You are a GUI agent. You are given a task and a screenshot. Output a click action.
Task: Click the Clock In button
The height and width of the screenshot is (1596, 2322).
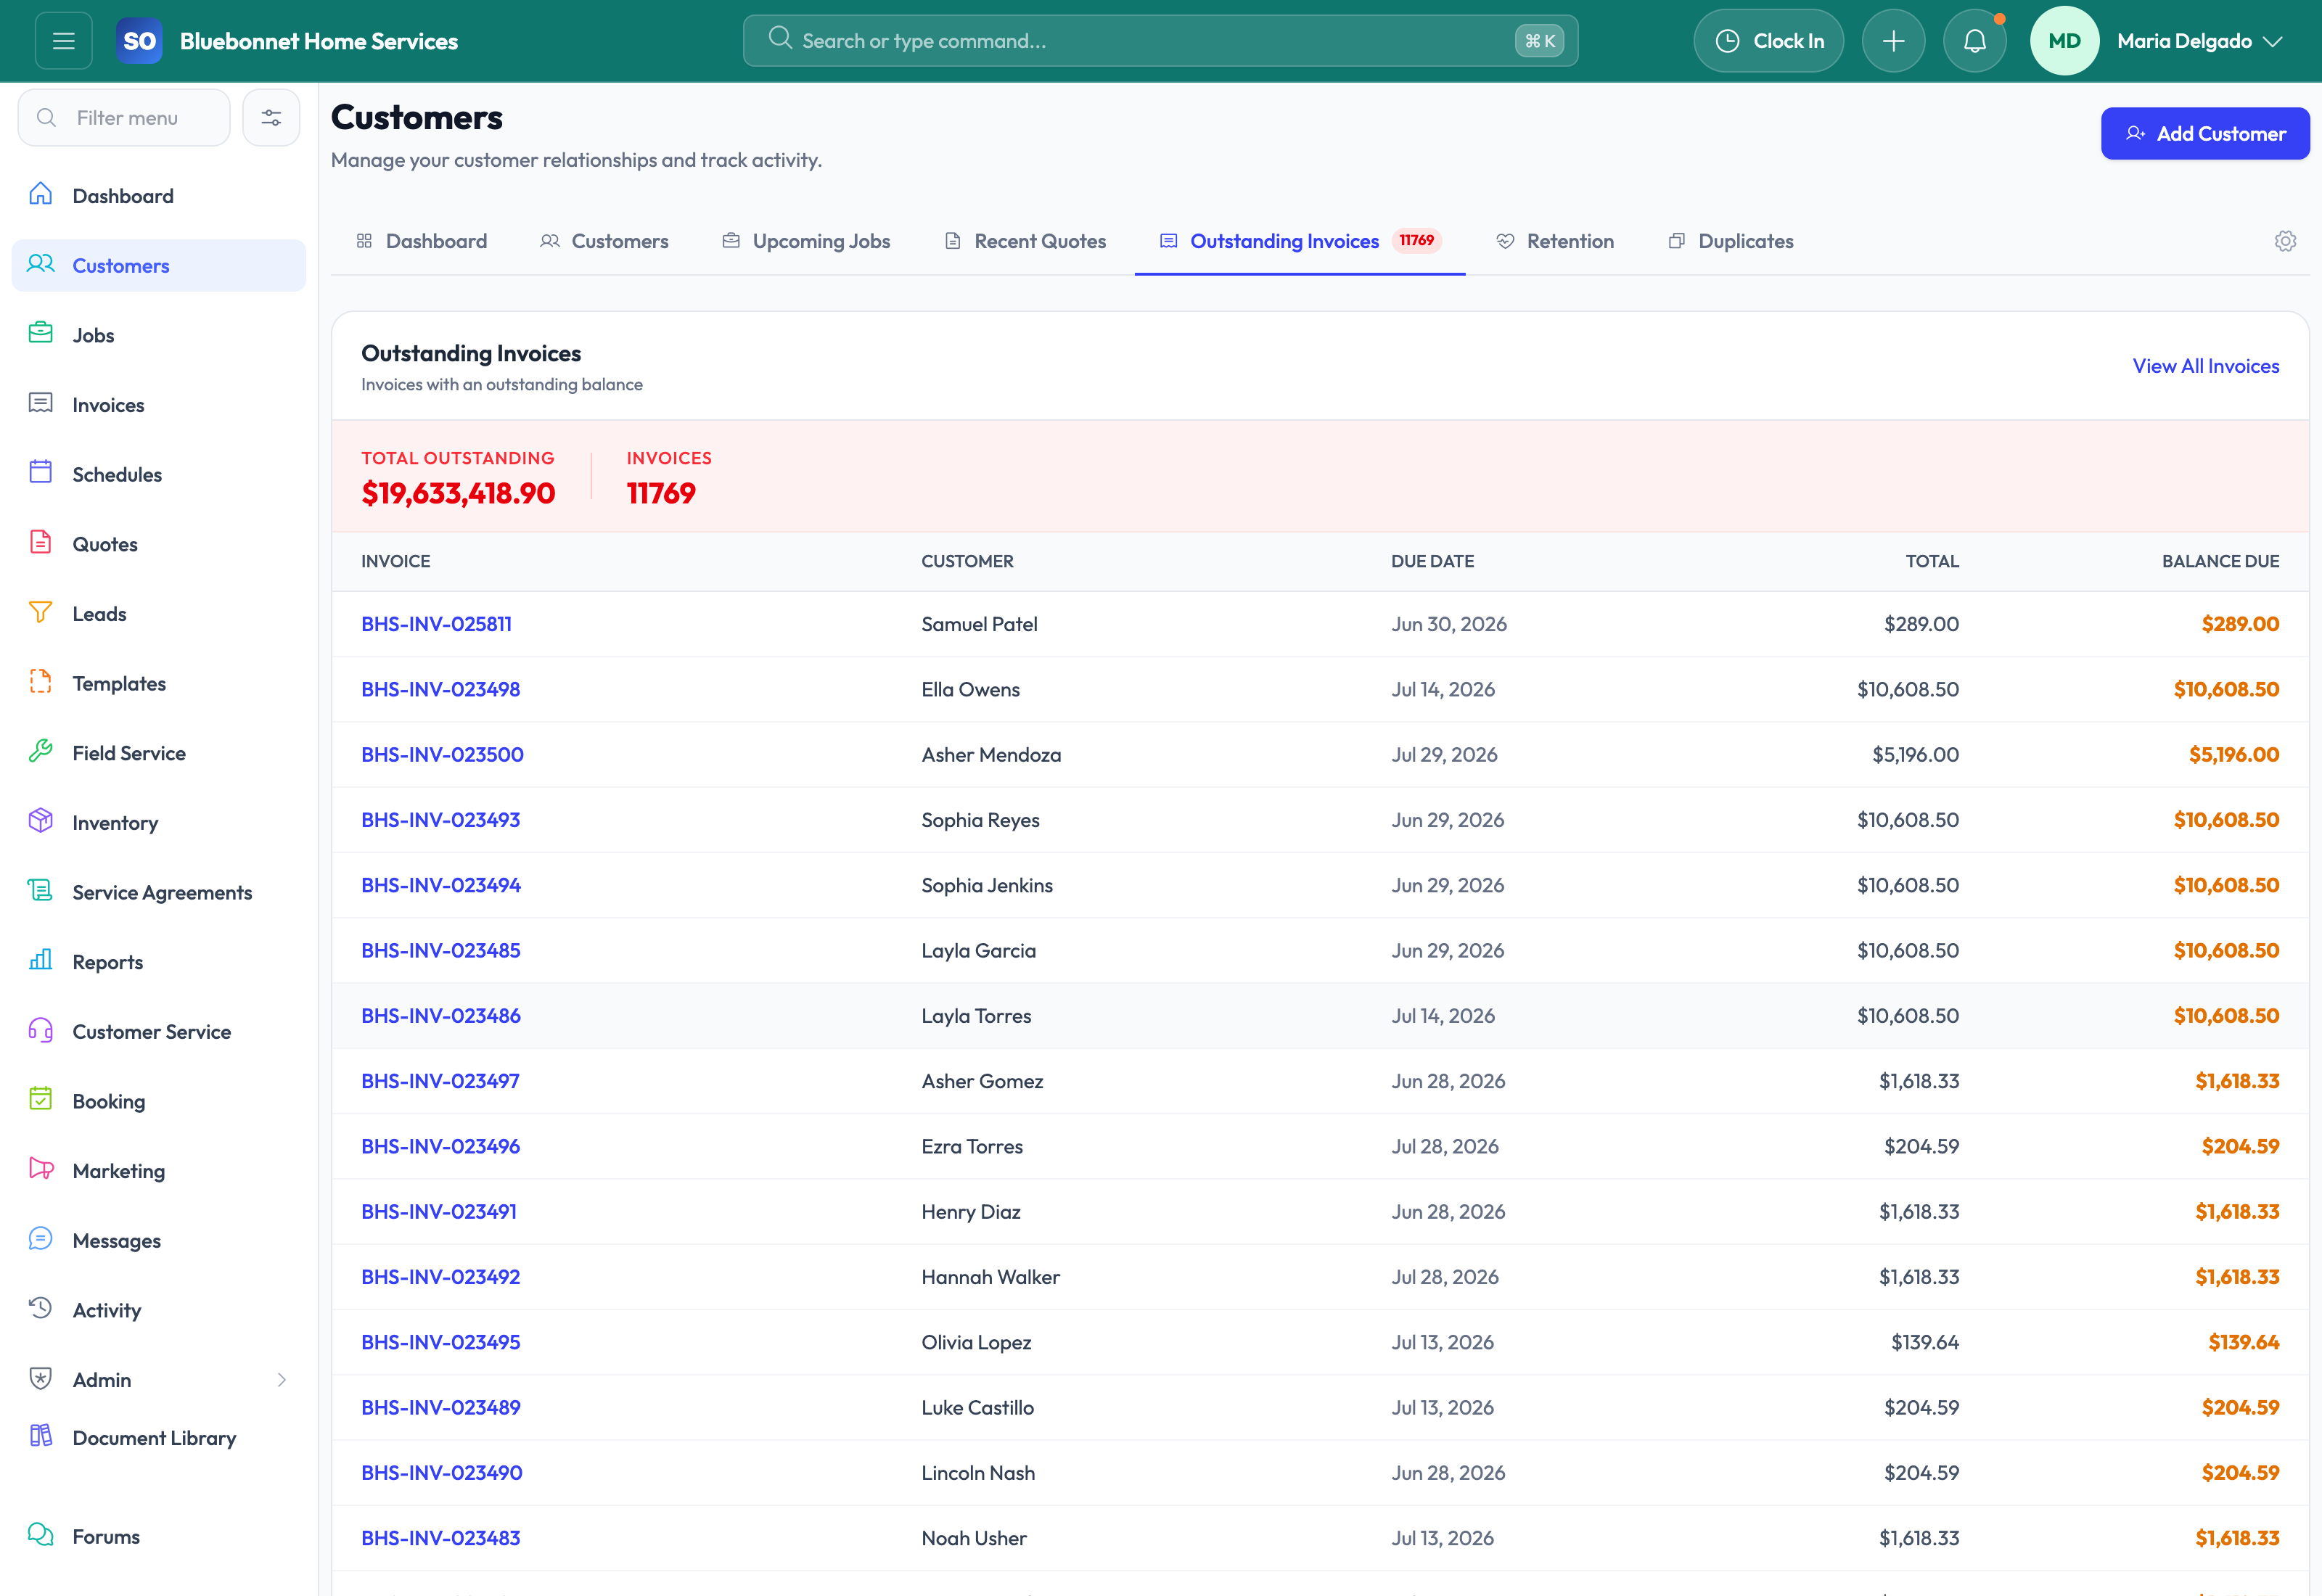[x=1768, y=41]
